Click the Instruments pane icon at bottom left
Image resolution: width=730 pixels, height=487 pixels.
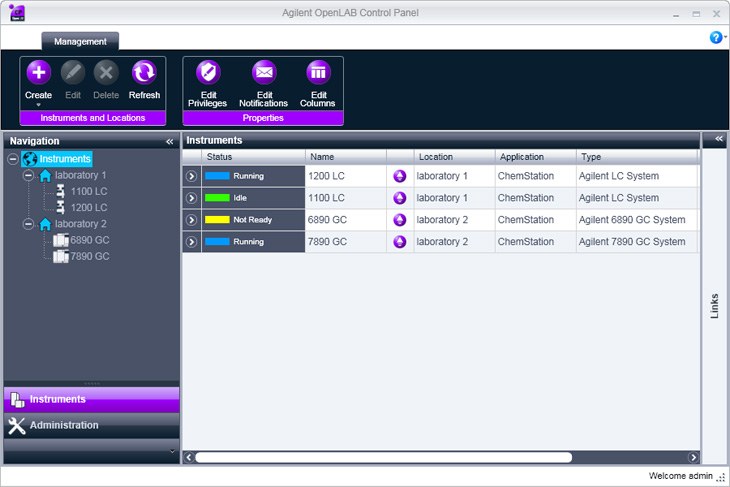click(17, 399)
